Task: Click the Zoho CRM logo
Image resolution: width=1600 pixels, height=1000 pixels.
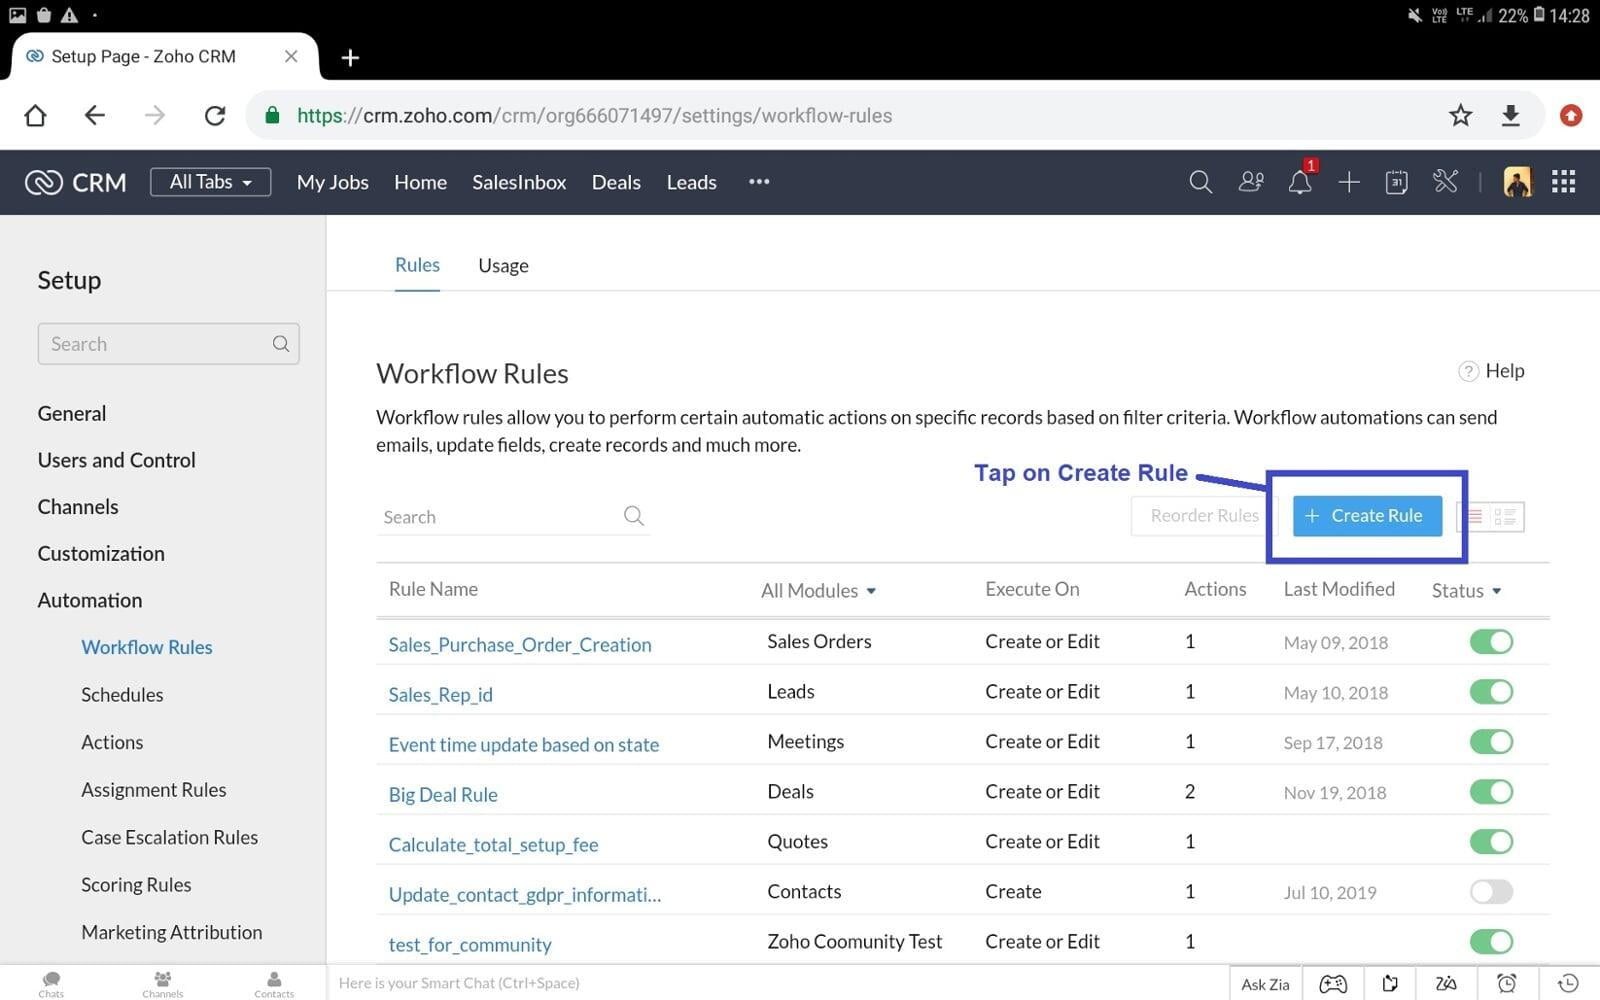Action: click(76, 182)
